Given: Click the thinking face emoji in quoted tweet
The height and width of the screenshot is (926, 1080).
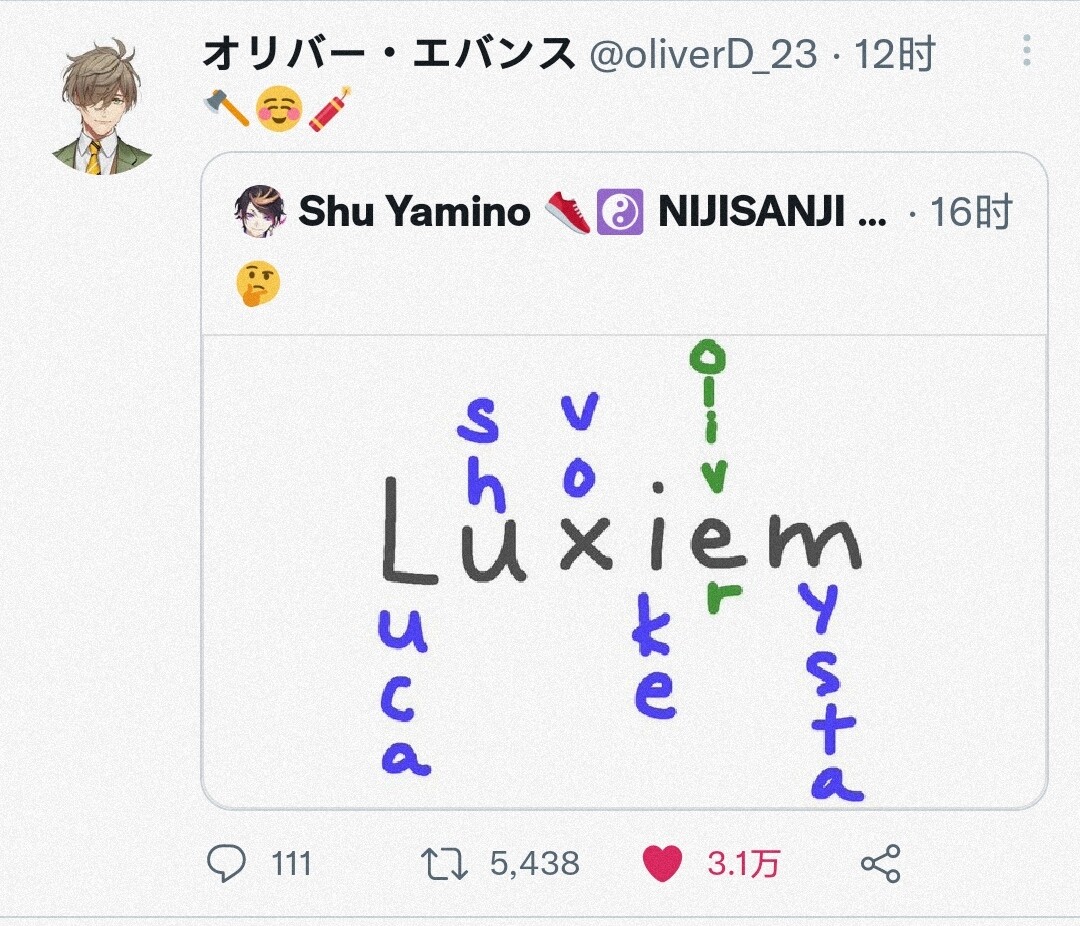Looking at the screenshot, I should click(258, 285).
